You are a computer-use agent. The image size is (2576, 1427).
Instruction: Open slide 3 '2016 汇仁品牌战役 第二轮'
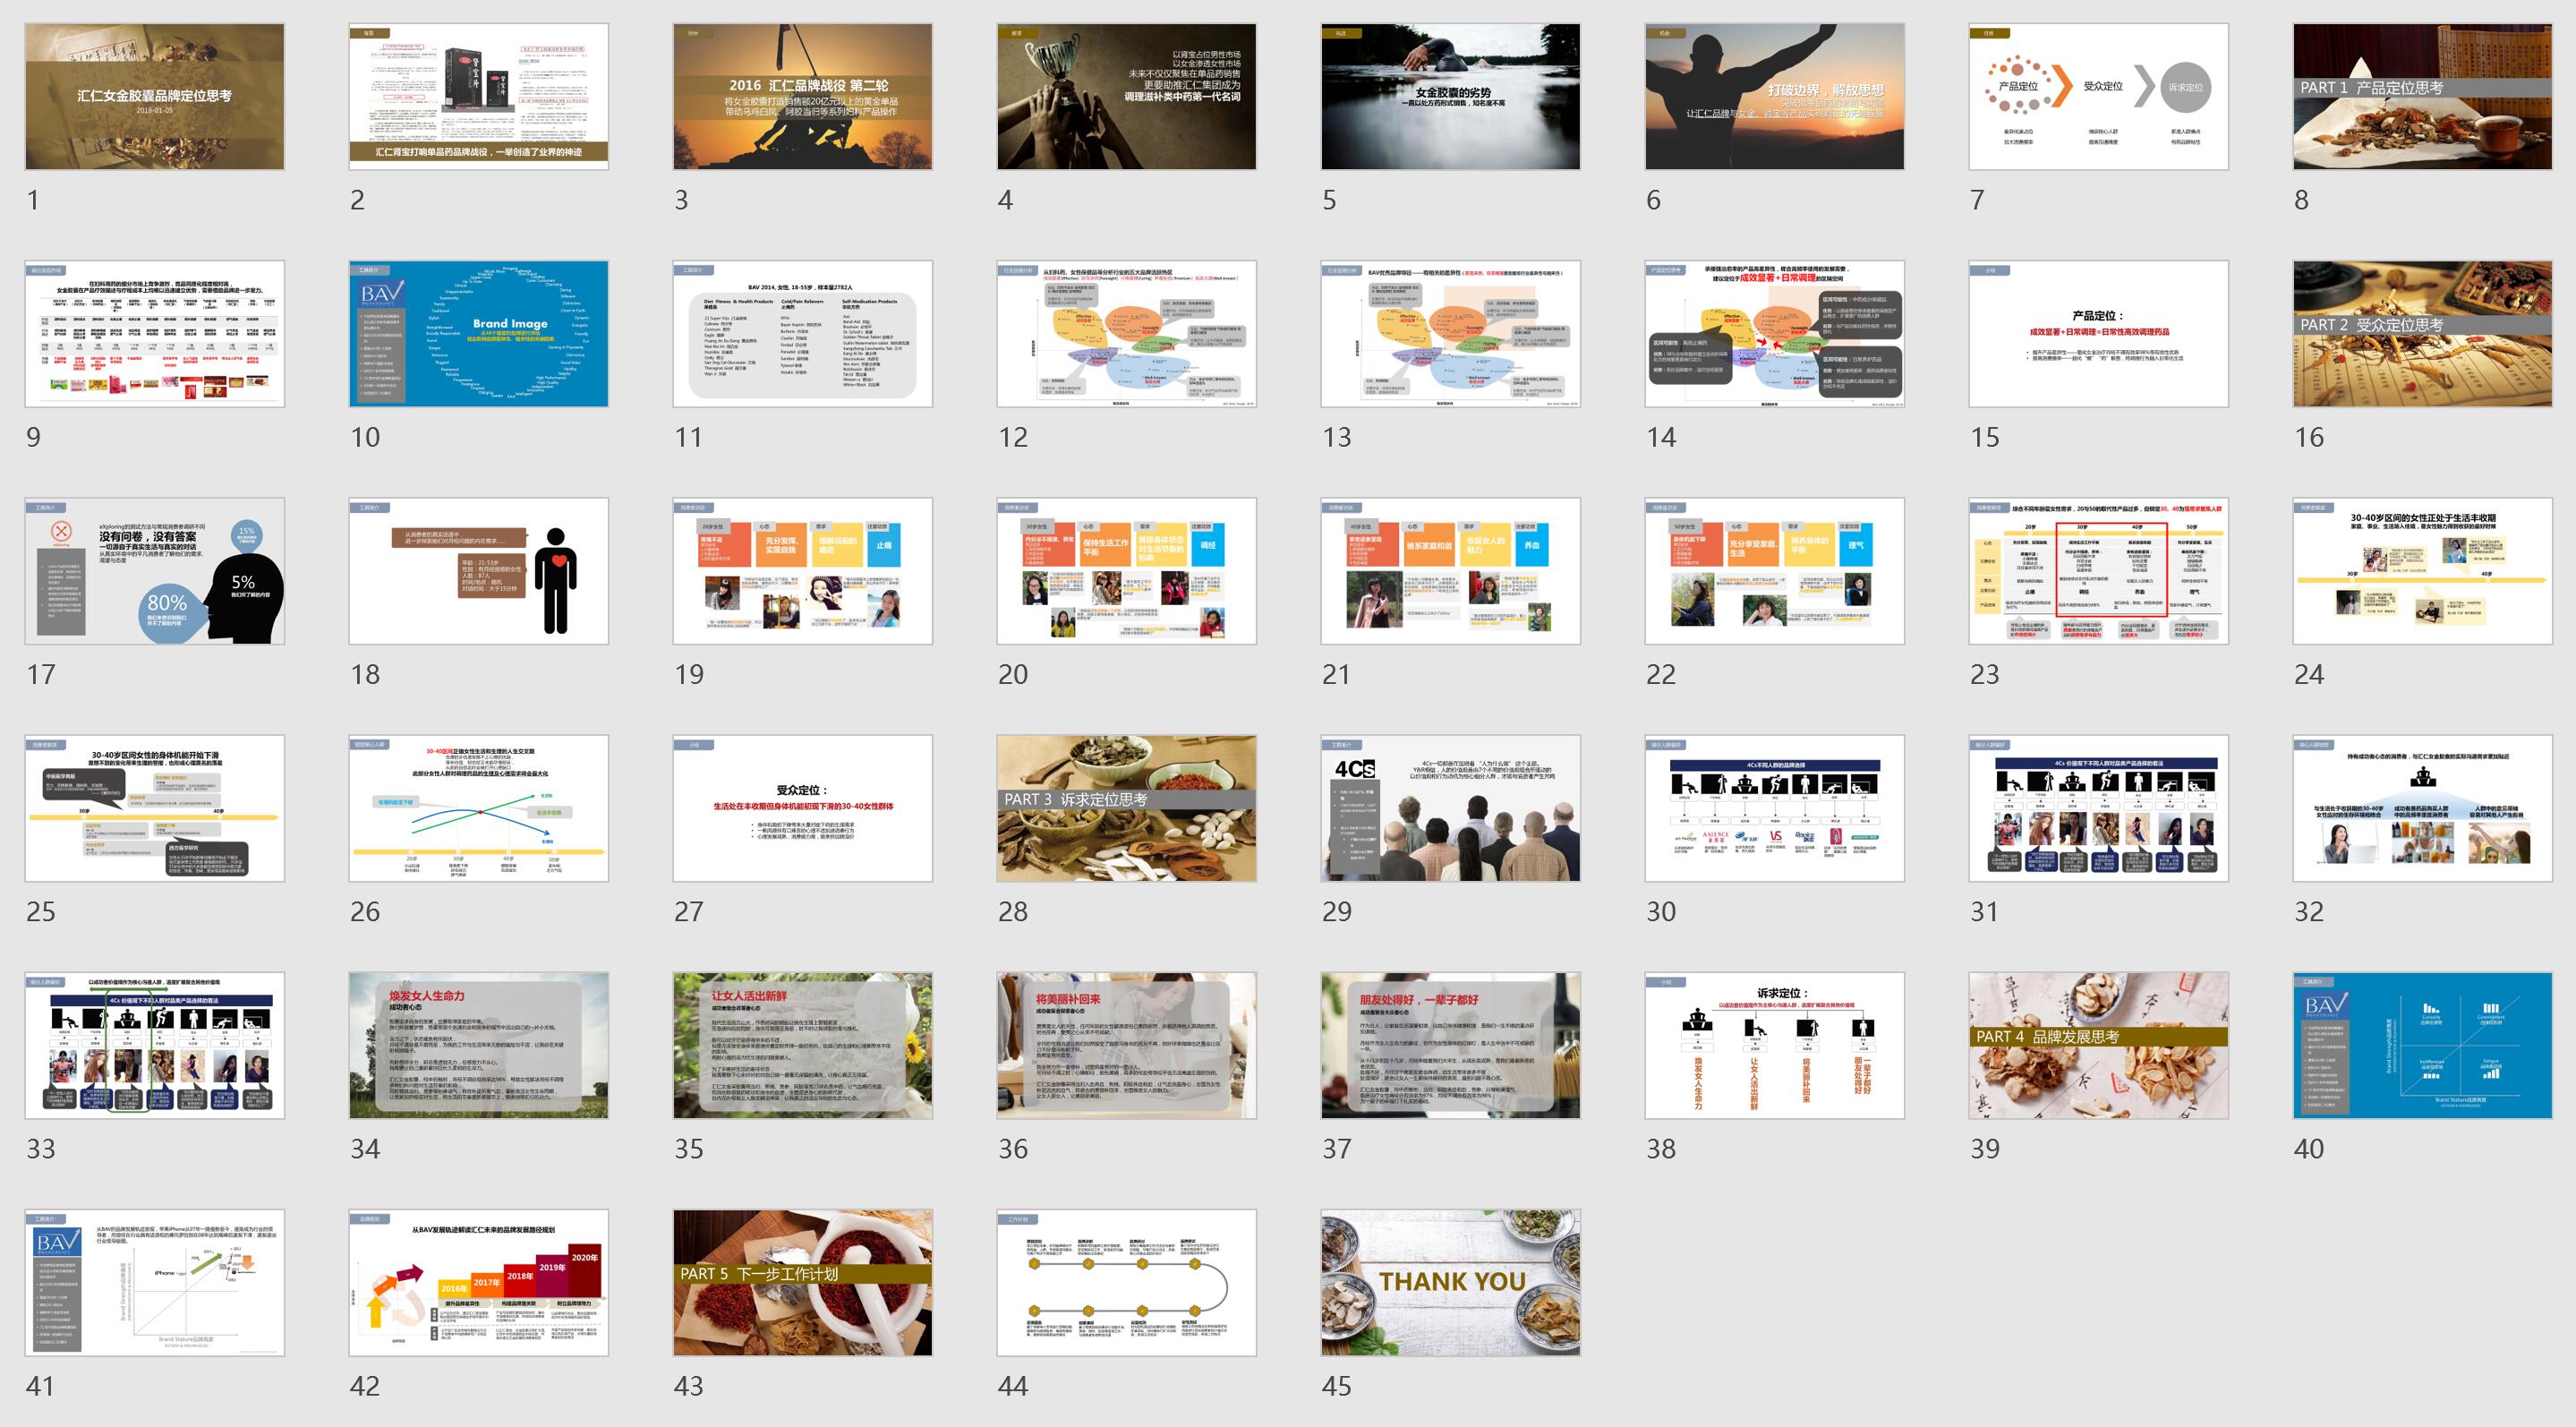[x=802, y=96]
